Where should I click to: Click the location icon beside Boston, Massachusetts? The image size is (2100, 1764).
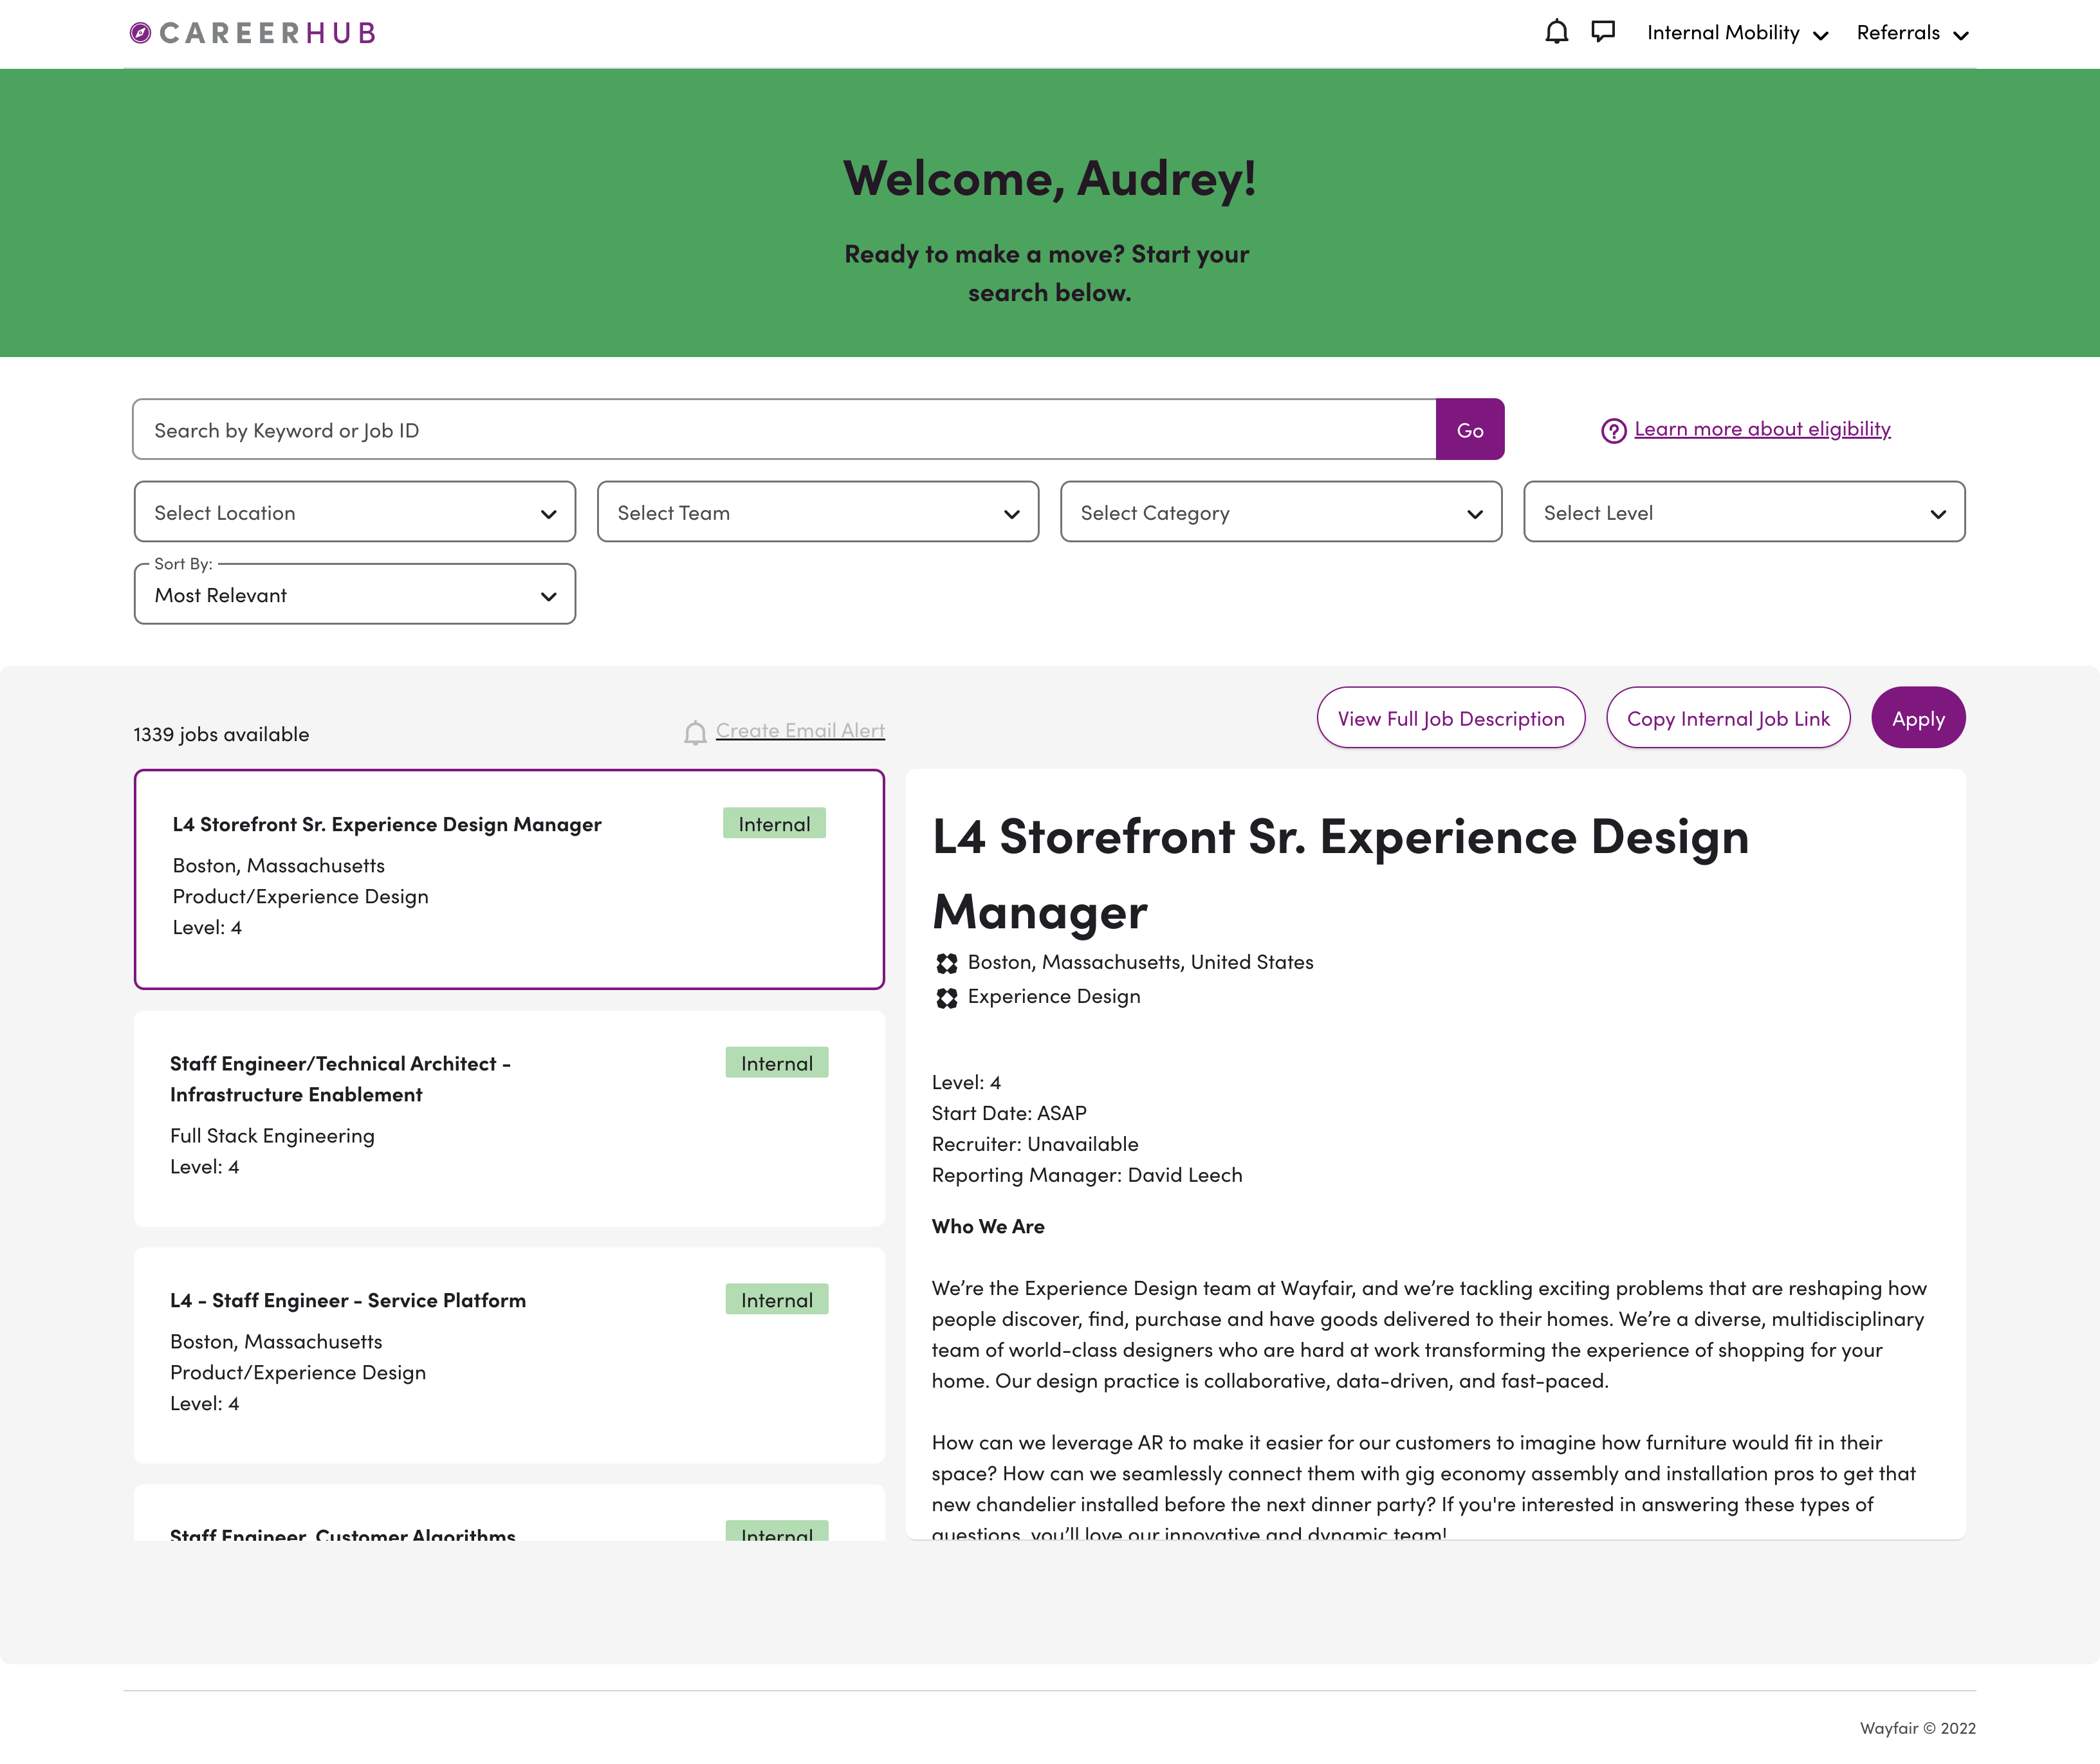[x=946, y=963]
